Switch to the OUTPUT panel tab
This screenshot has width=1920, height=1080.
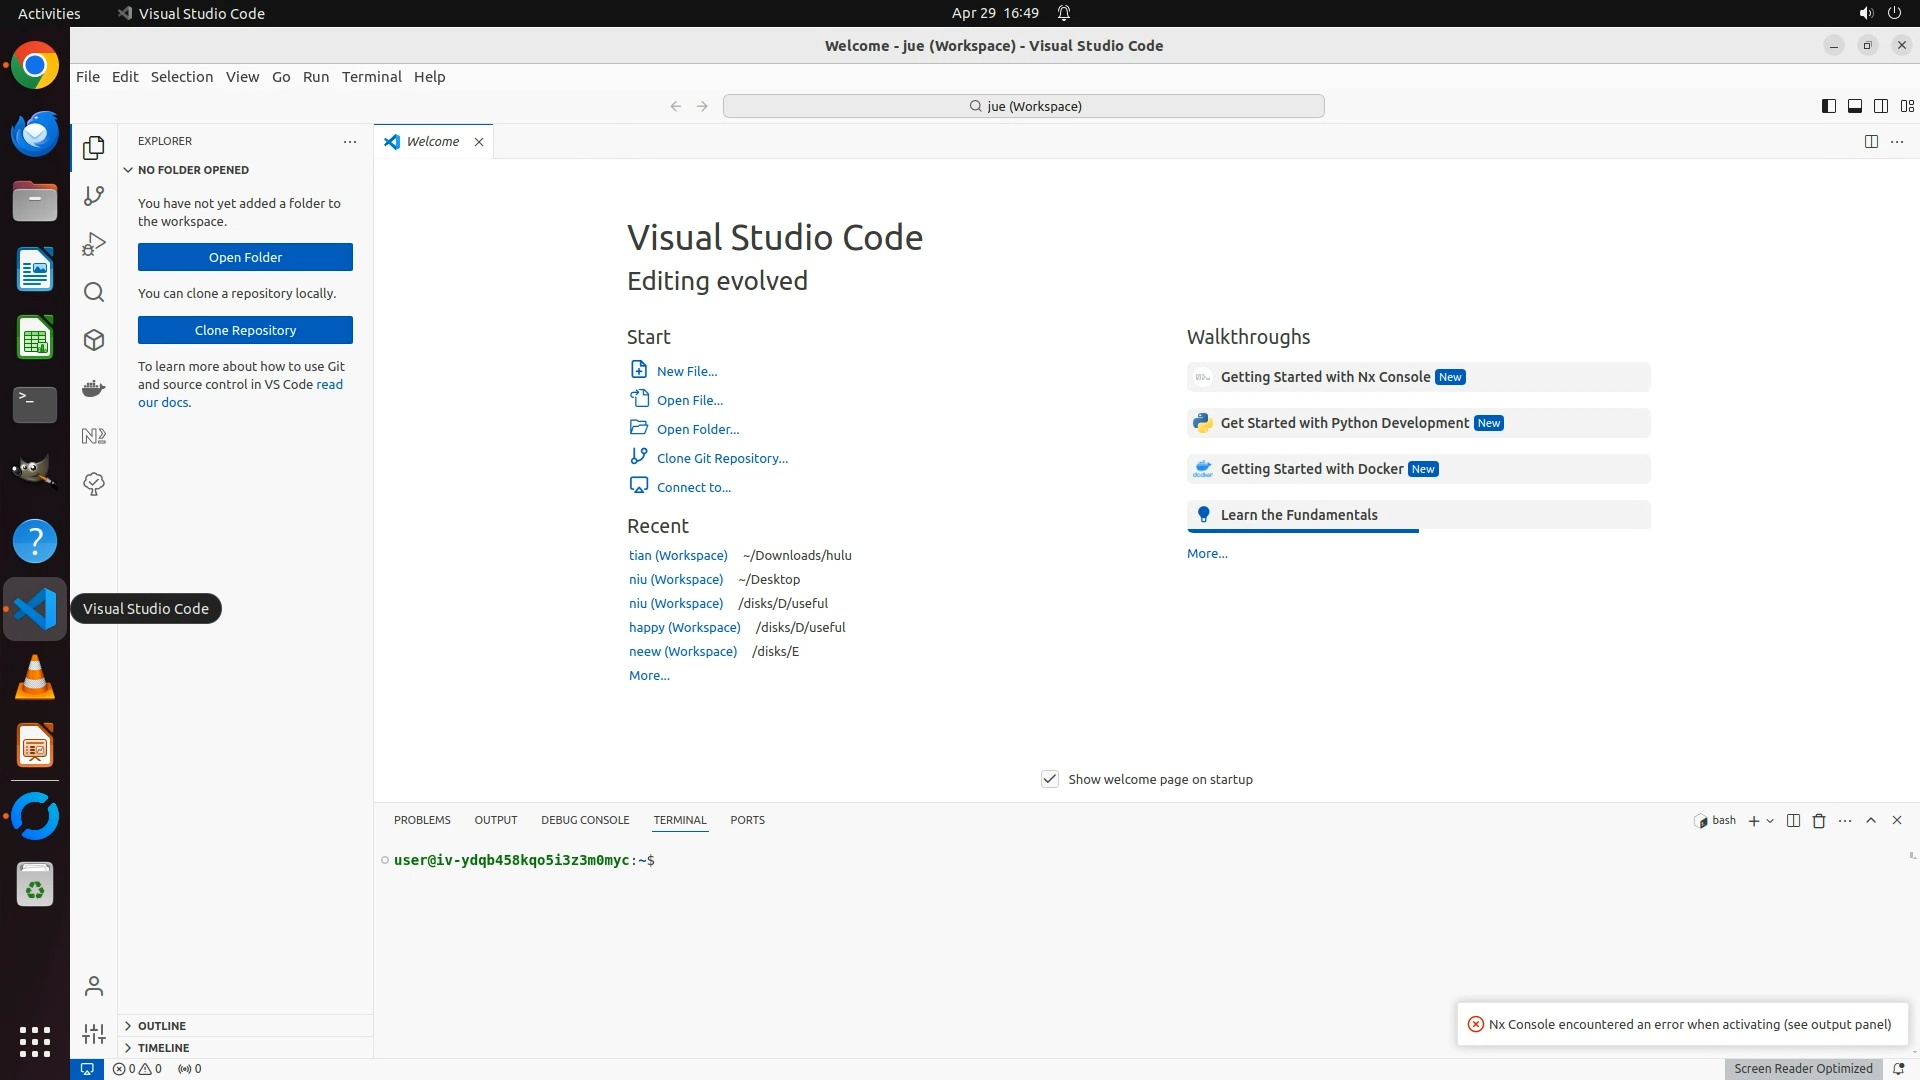point(495,820)
